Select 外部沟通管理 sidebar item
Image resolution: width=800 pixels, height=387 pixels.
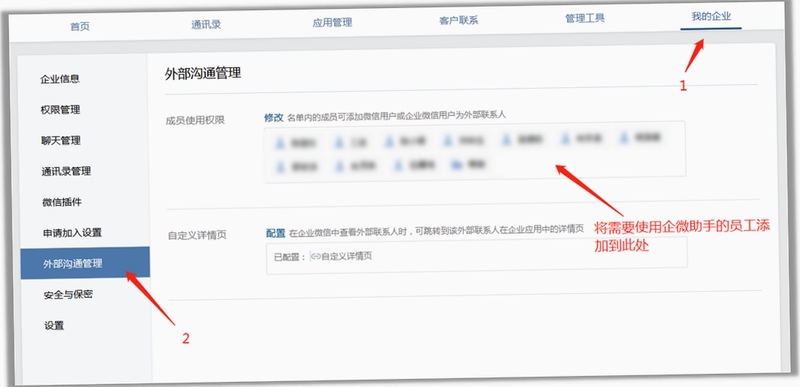(x=86, y=263)
